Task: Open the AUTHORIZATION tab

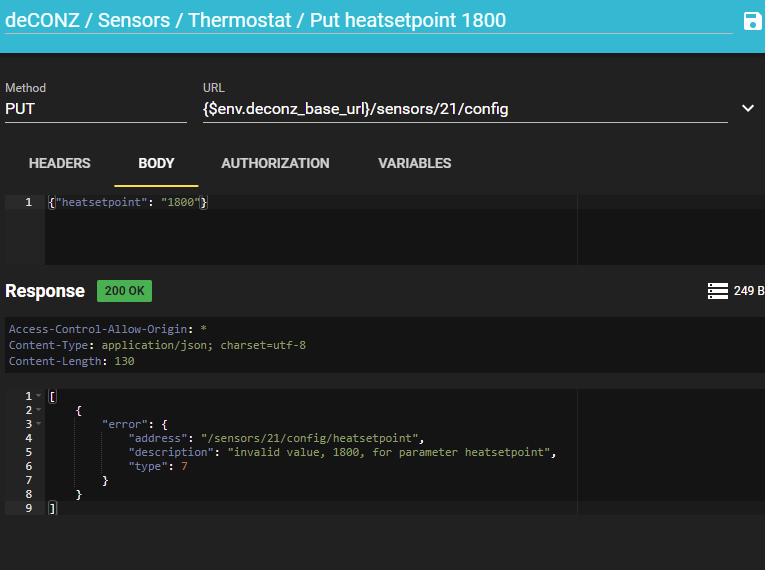Action: click(275, 163)
